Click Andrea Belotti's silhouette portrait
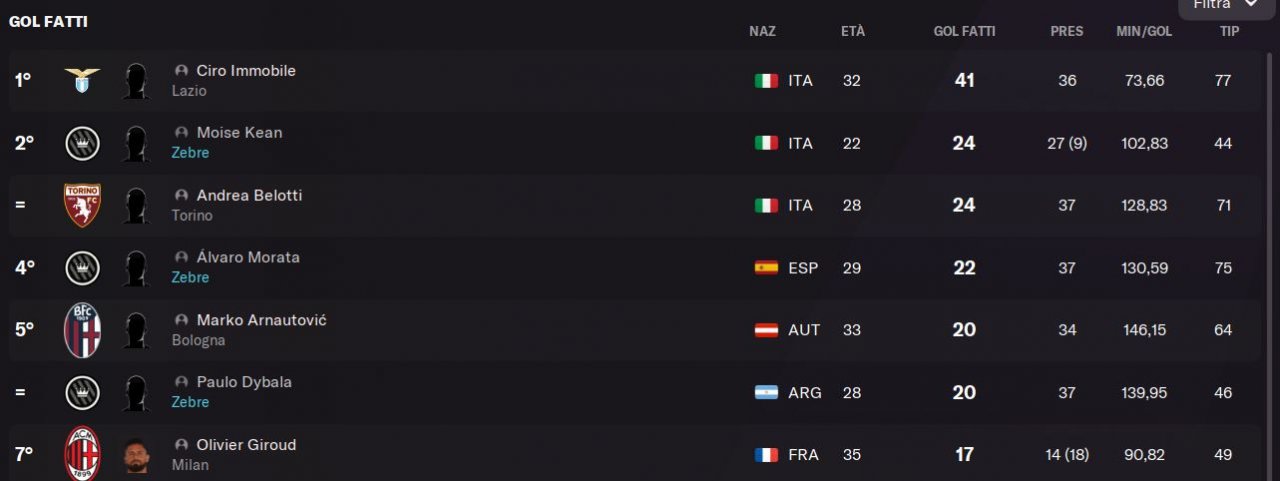 [x=136, y=206]
